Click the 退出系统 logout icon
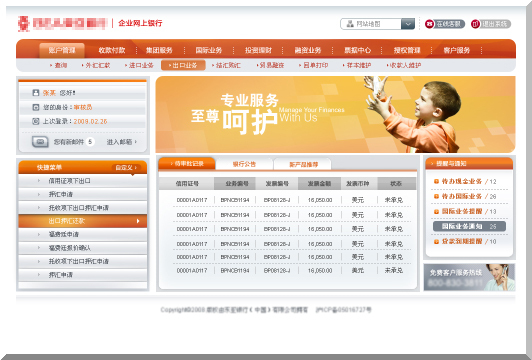Viewport: 532px width, 360px height. [475, 24]
